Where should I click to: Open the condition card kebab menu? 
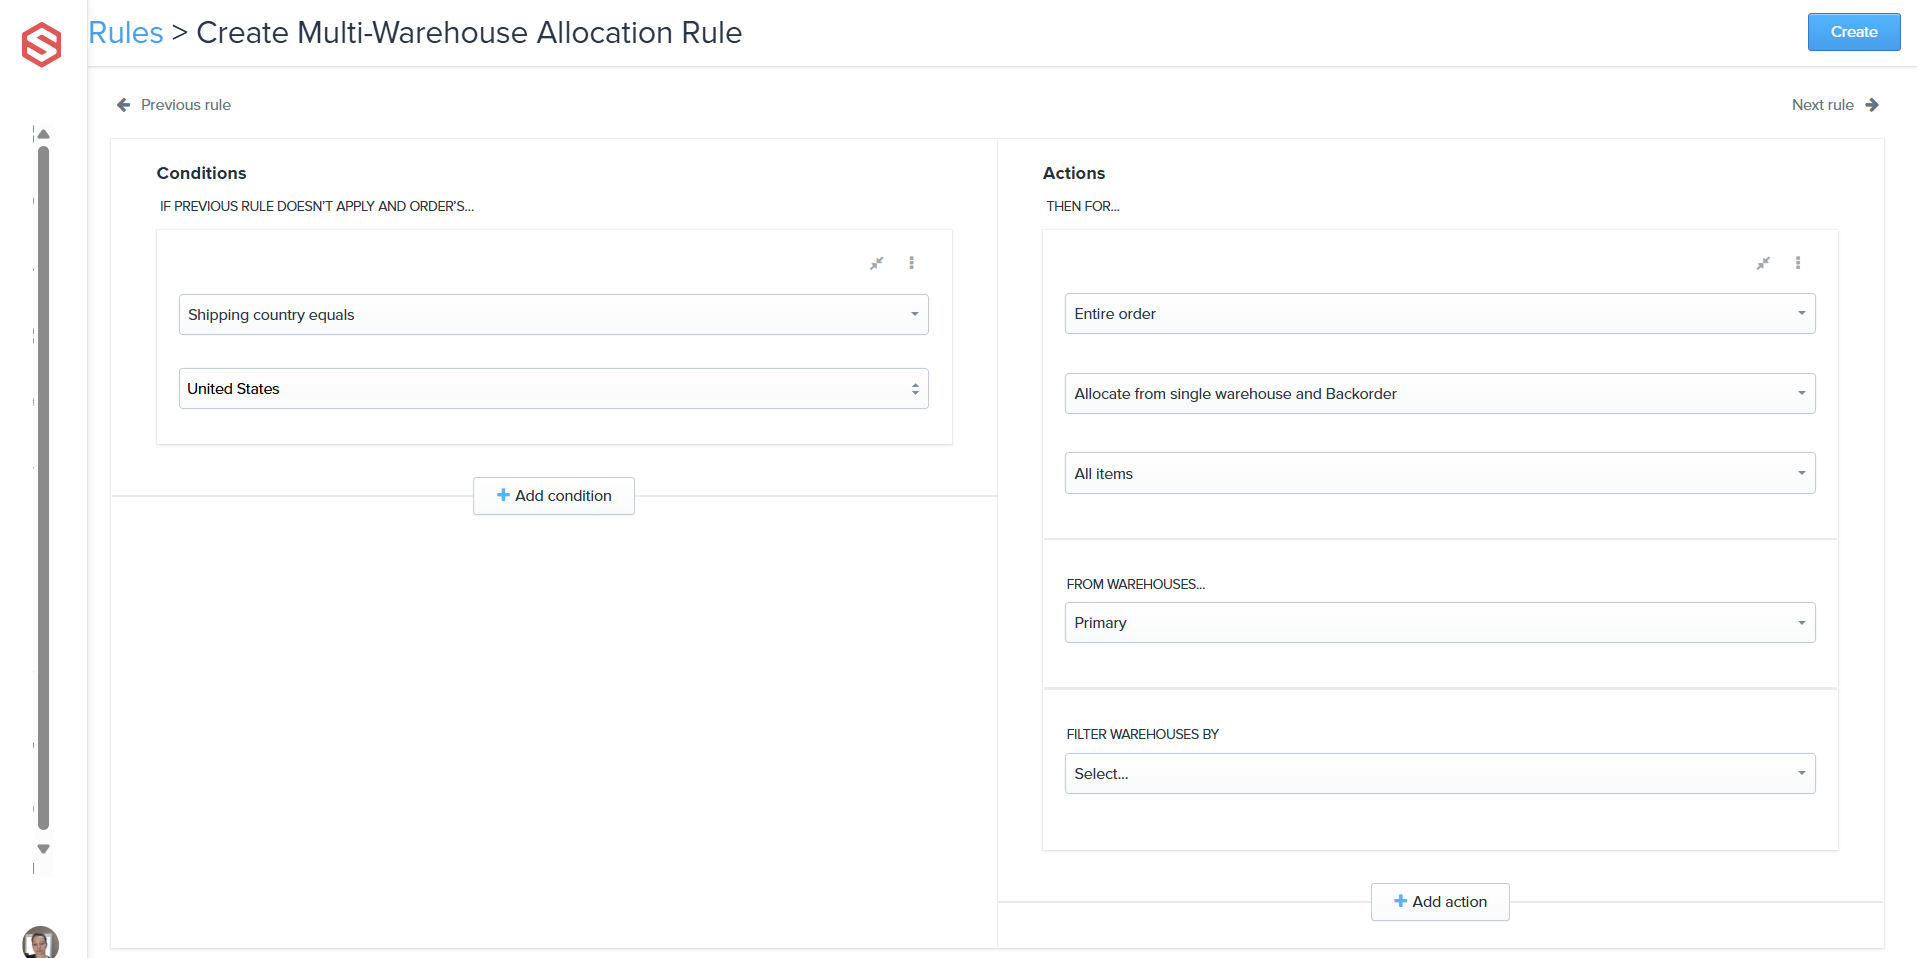pyautogui.click(x=911, y=263)
